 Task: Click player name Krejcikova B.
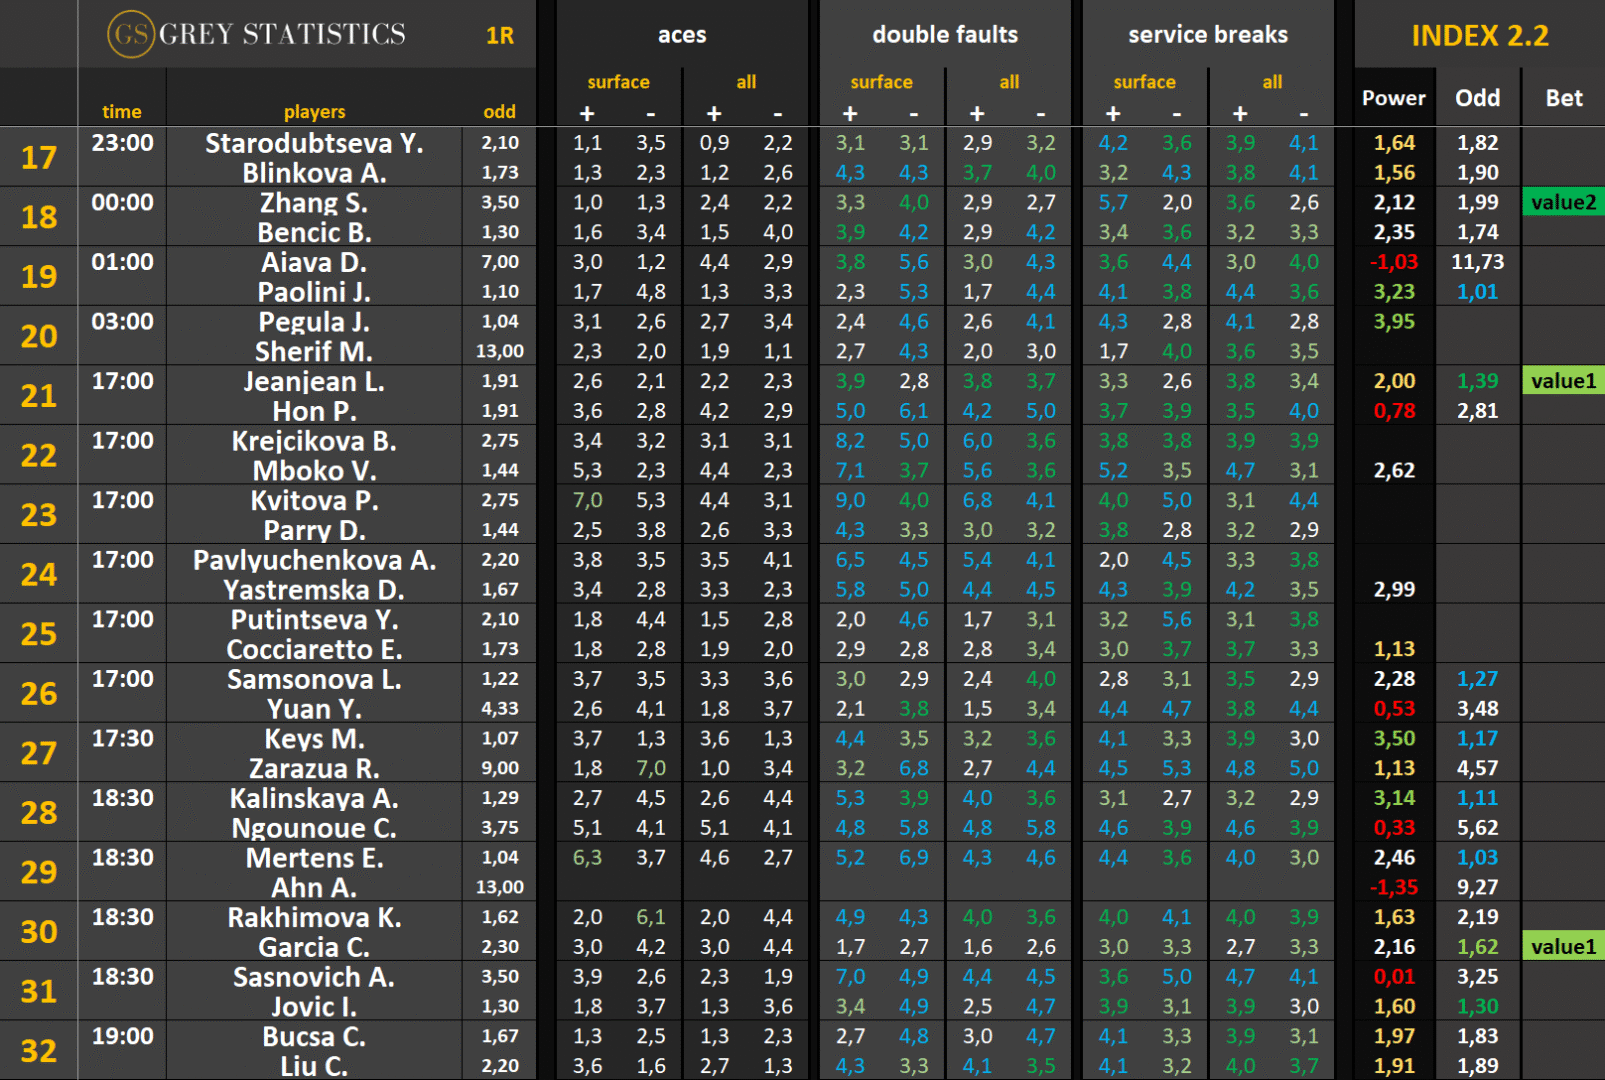click(x=314, y=441)
